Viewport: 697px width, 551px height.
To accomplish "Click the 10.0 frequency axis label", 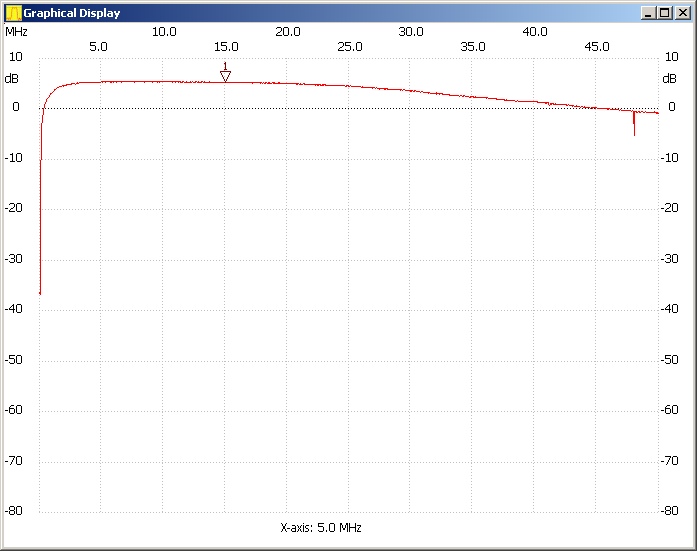I will (x=164, y=31).
